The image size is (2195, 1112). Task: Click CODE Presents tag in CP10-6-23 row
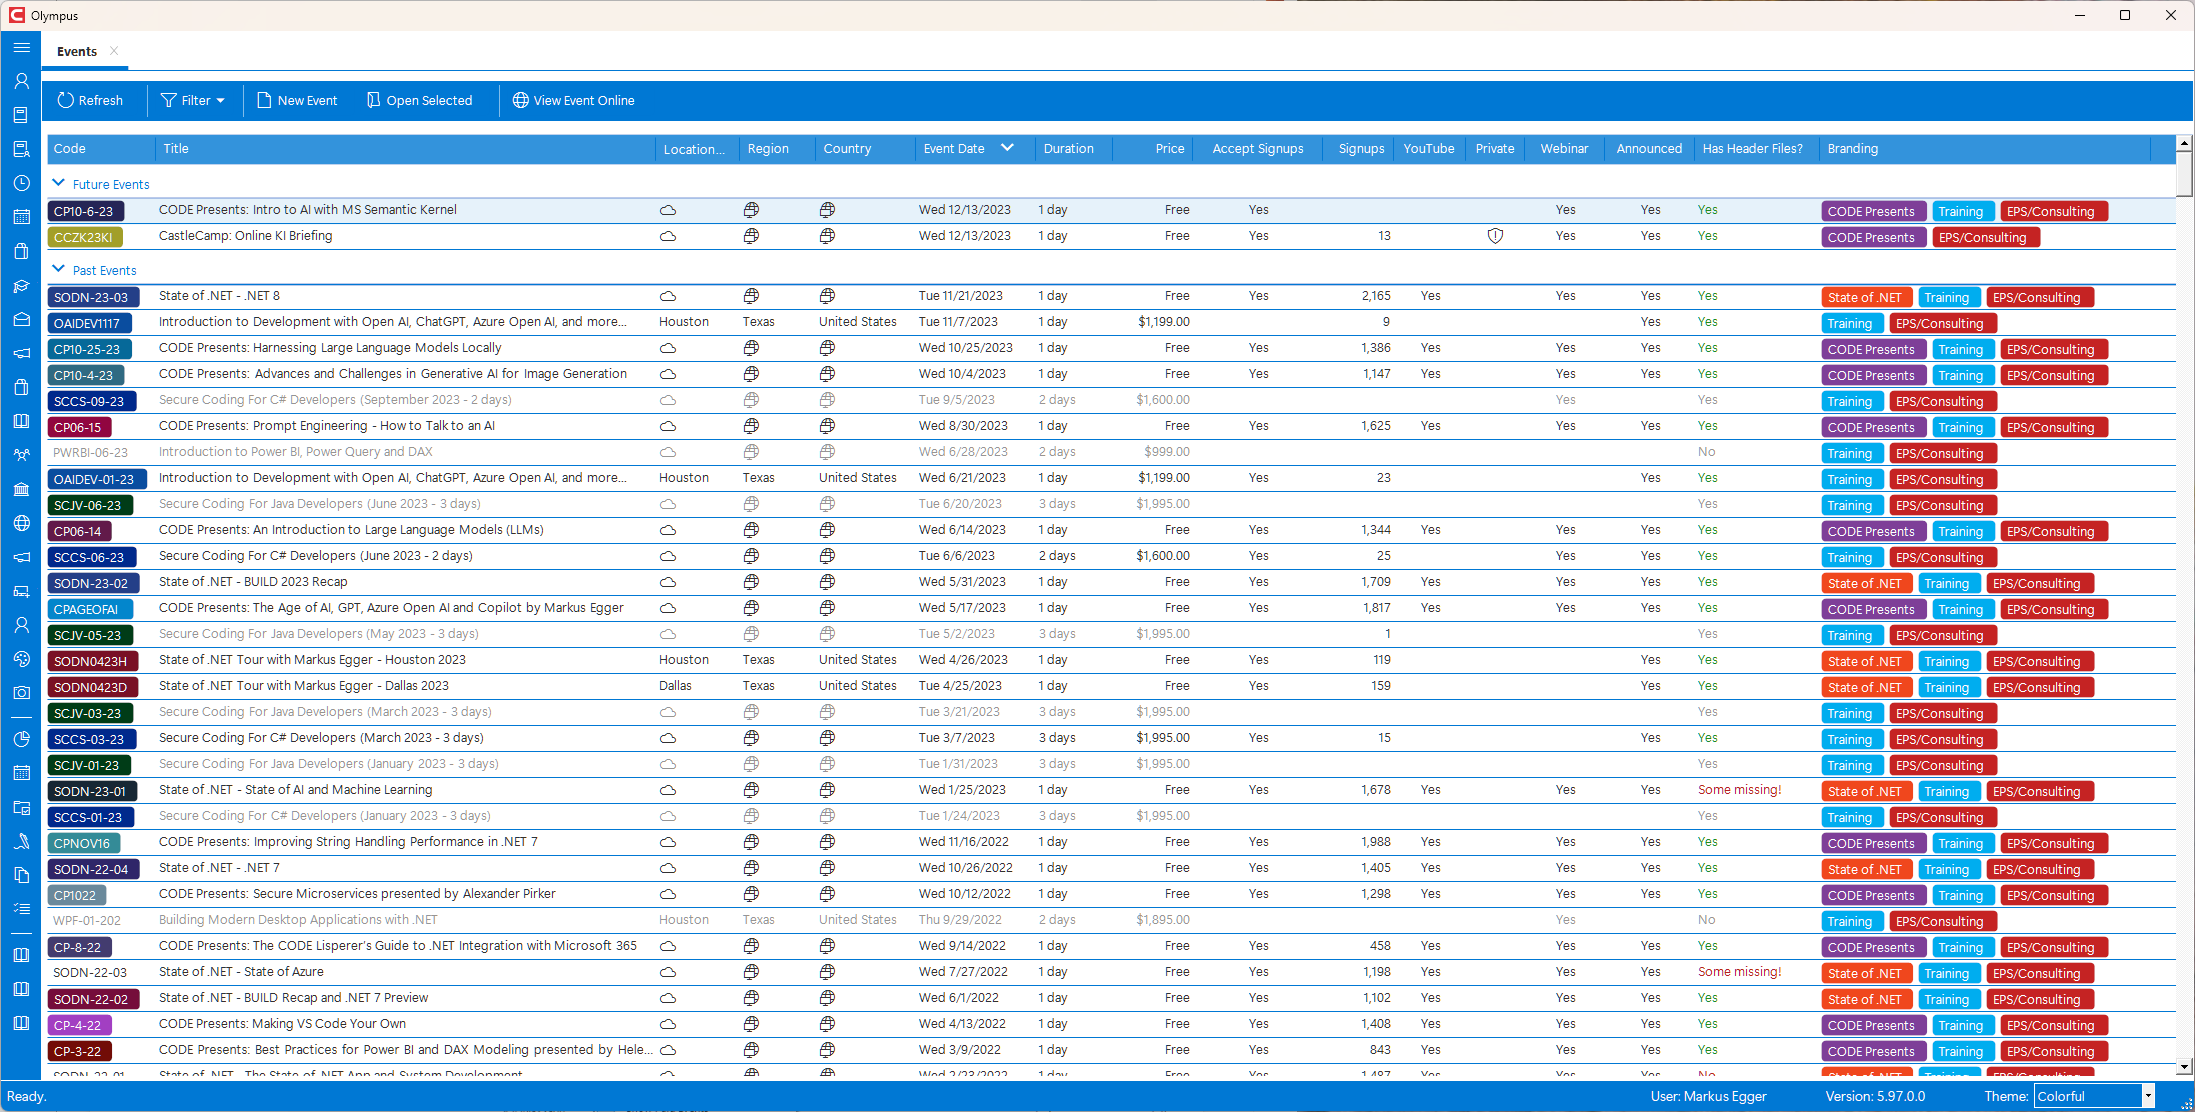pos(1872,211)
